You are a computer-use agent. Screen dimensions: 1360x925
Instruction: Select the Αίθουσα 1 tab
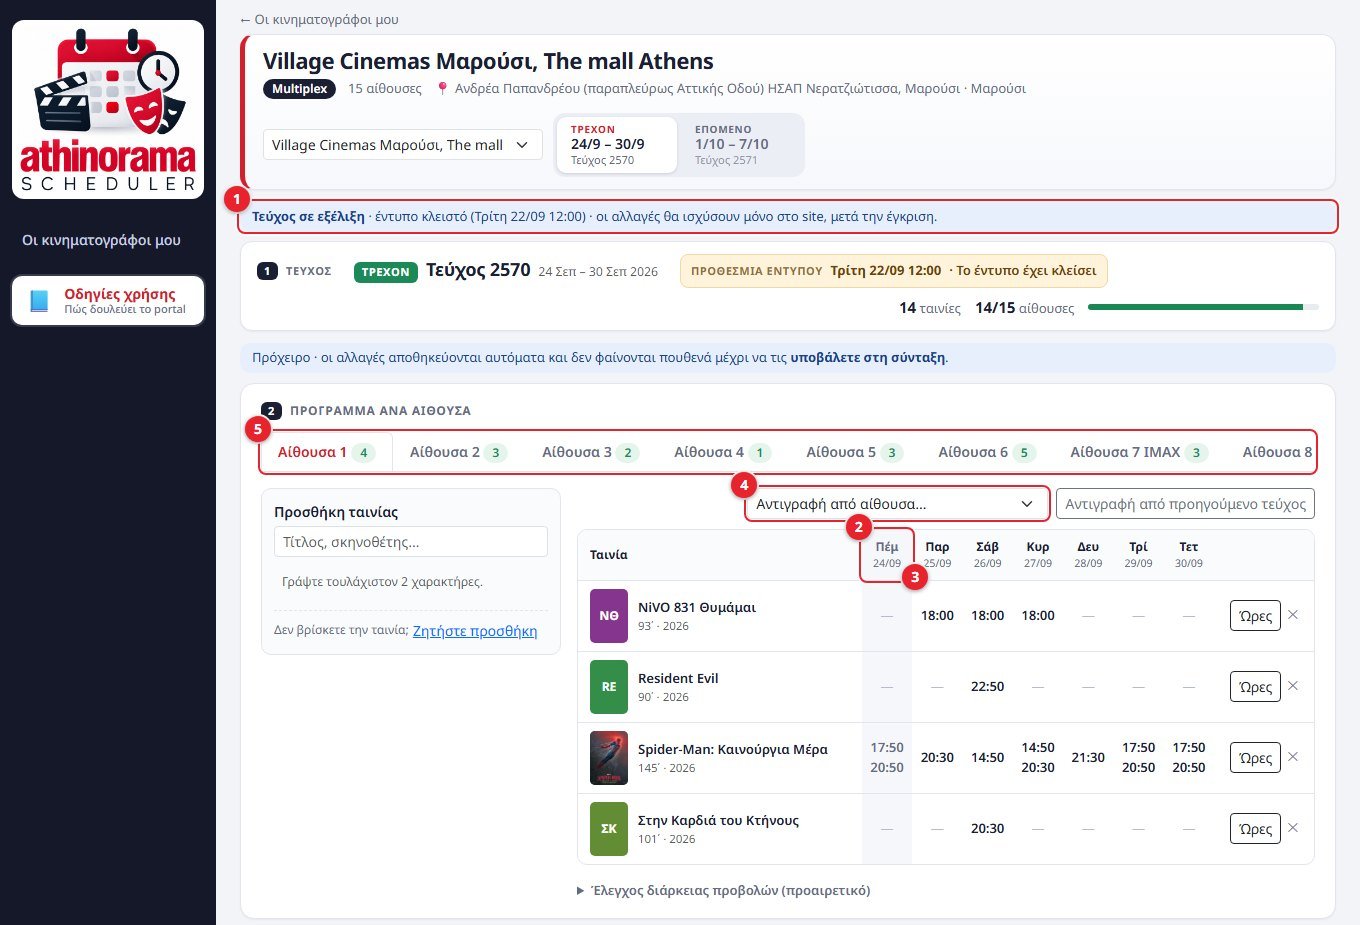[x=325, y=452]
